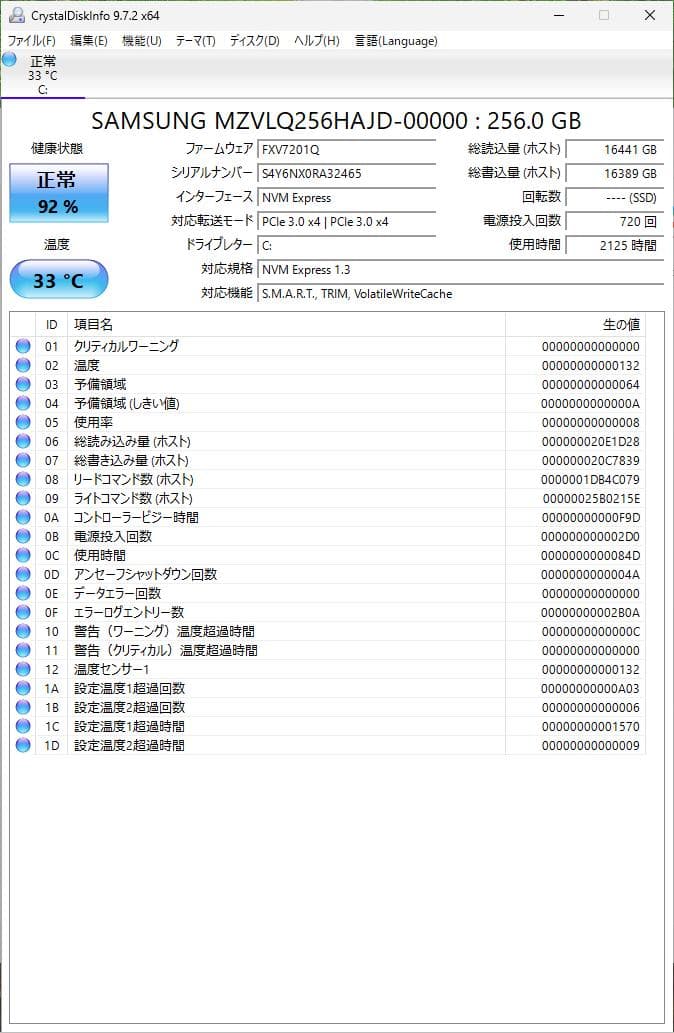Click raw value 00000000000F9D
This screenshot has height=1033, width=674.
click(590, 518)
